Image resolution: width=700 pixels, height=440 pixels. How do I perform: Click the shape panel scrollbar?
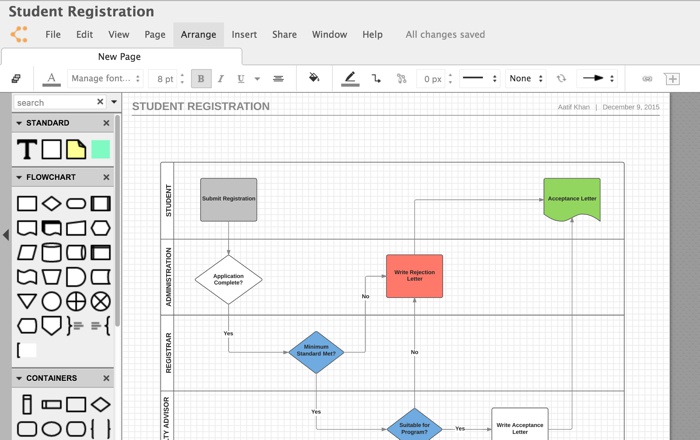[117, 220]
